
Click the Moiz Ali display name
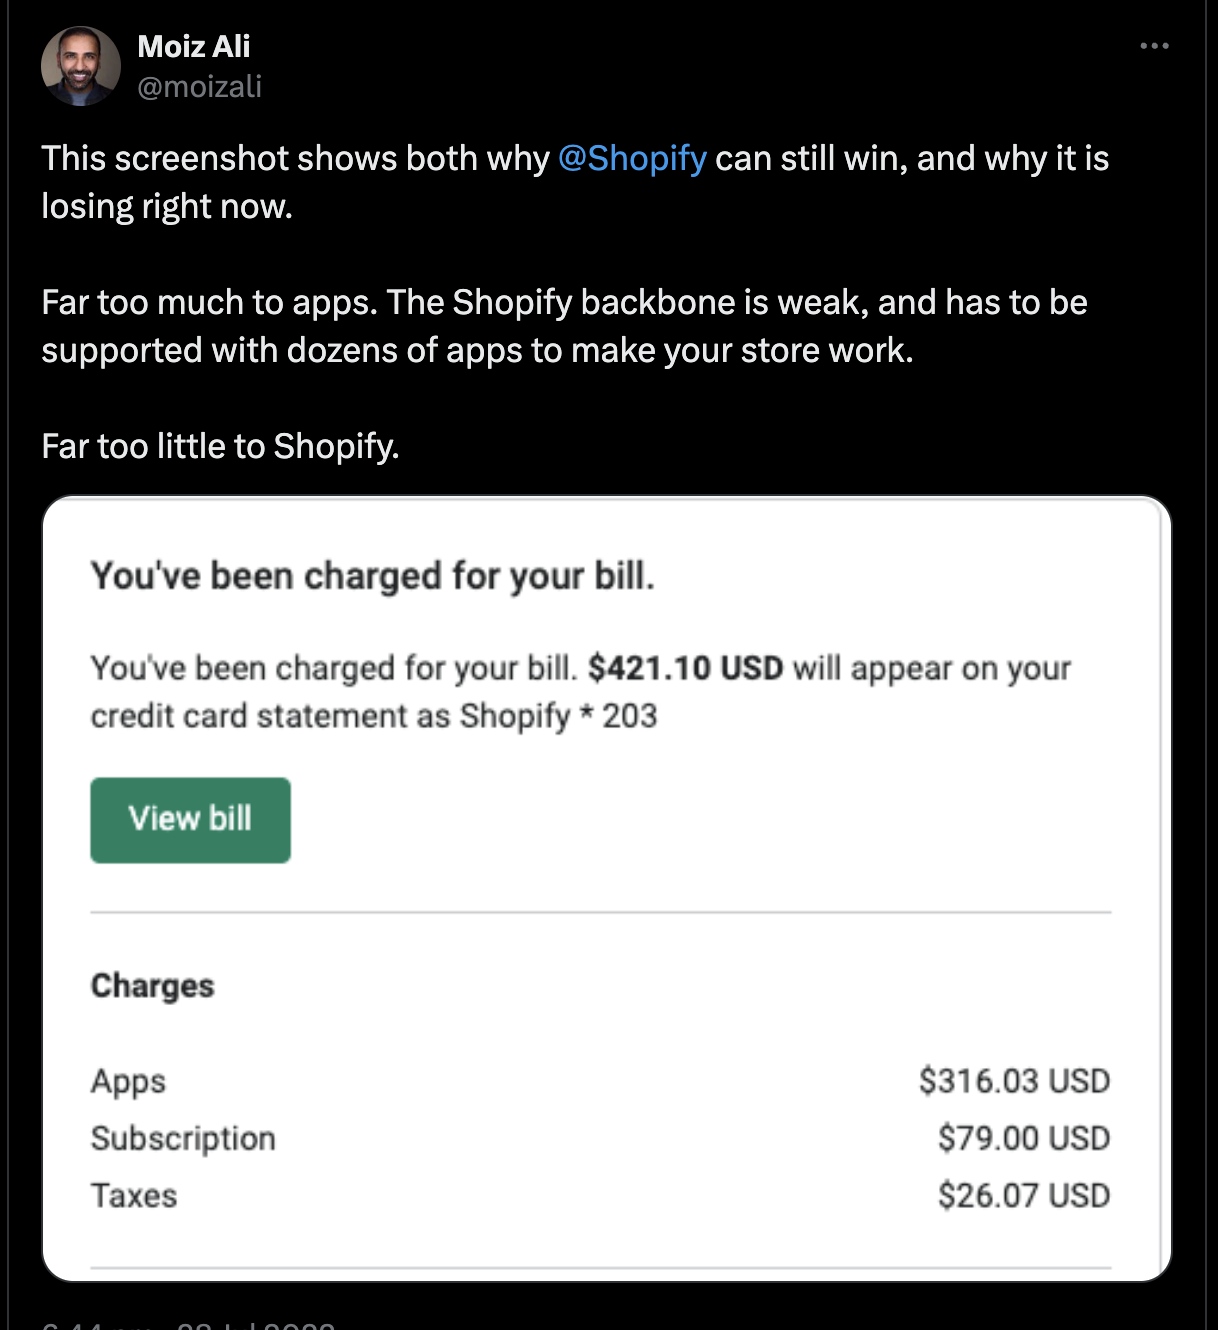tap(194, 46)
